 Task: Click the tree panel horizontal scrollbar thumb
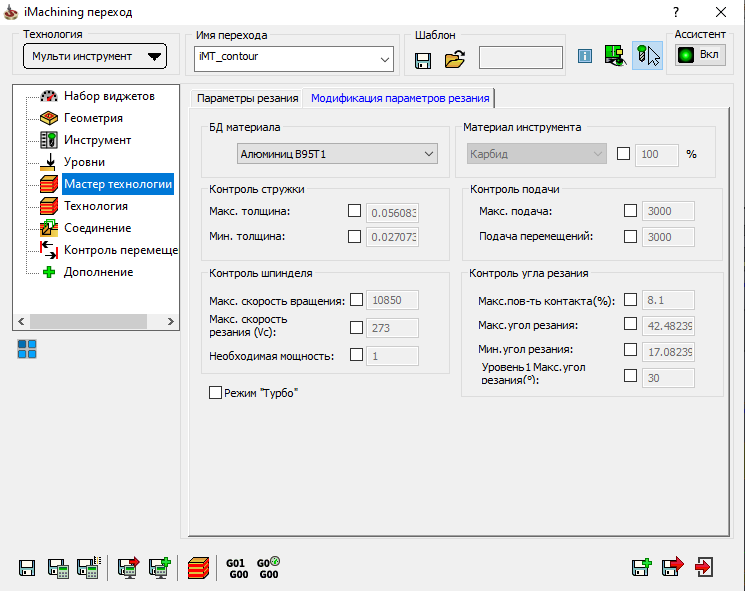(x=88, y=322)
